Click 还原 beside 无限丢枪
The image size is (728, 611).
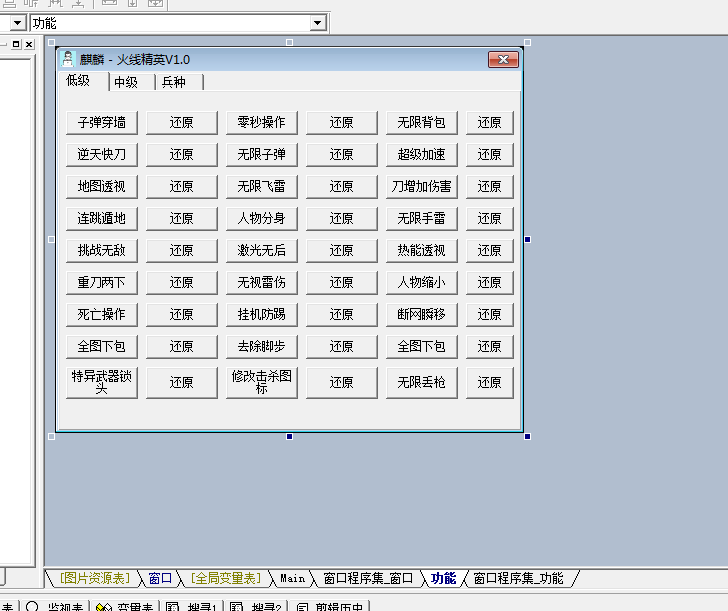click(489, 383)
